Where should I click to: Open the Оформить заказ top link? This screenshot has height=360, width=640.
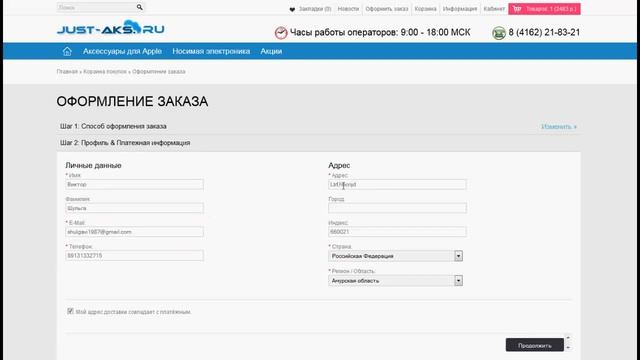(387, 9)
